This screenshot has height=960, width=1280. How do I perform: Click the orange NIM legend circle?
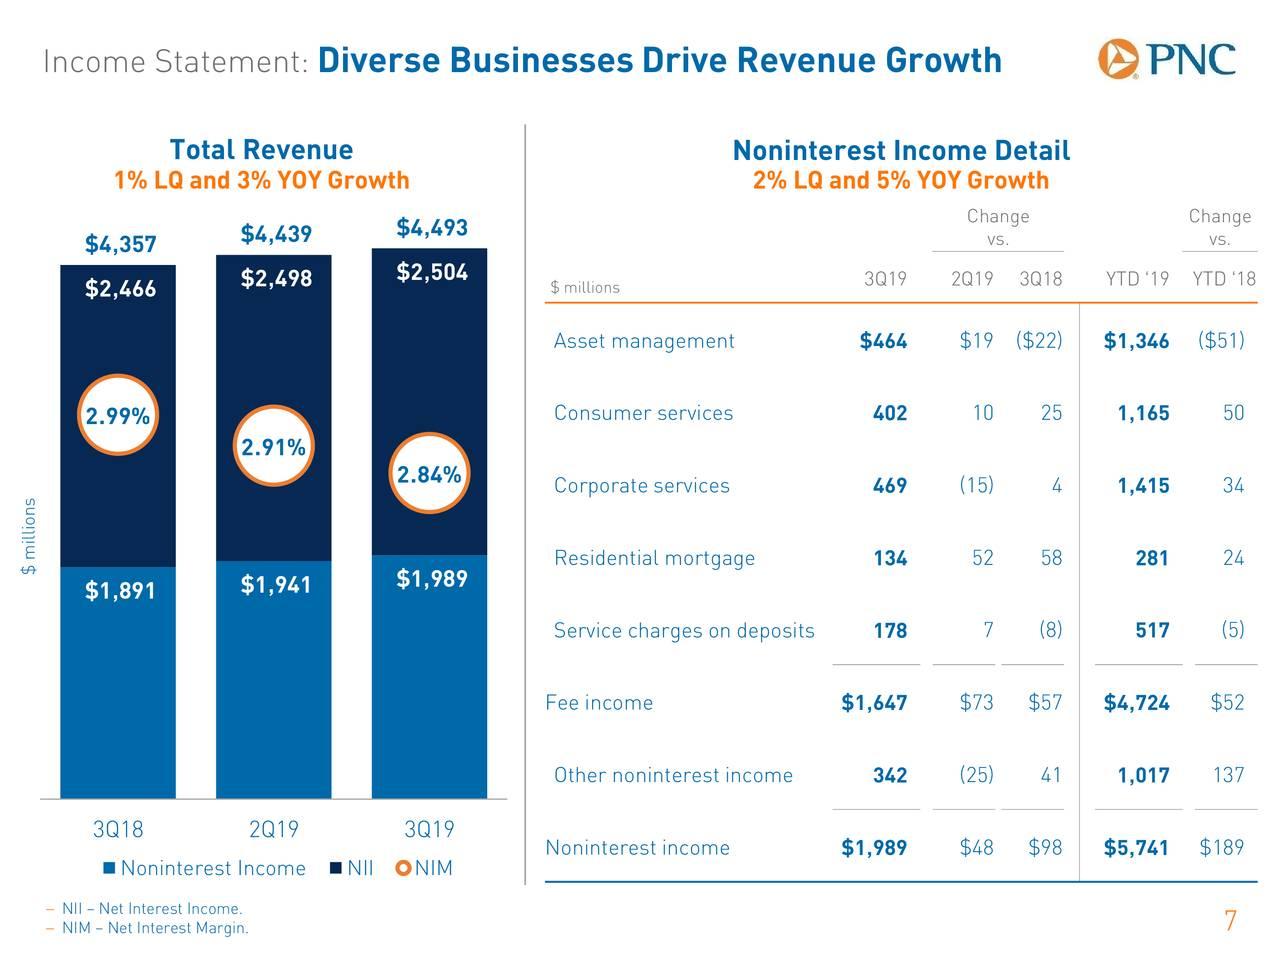pos(402,868)
